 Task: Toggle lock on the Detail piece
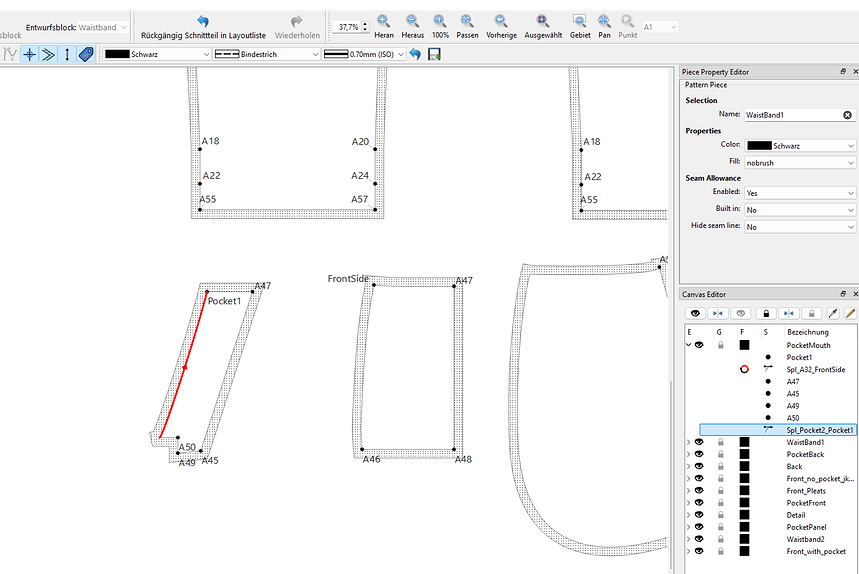pyautogui.click(x=721, y=515)
